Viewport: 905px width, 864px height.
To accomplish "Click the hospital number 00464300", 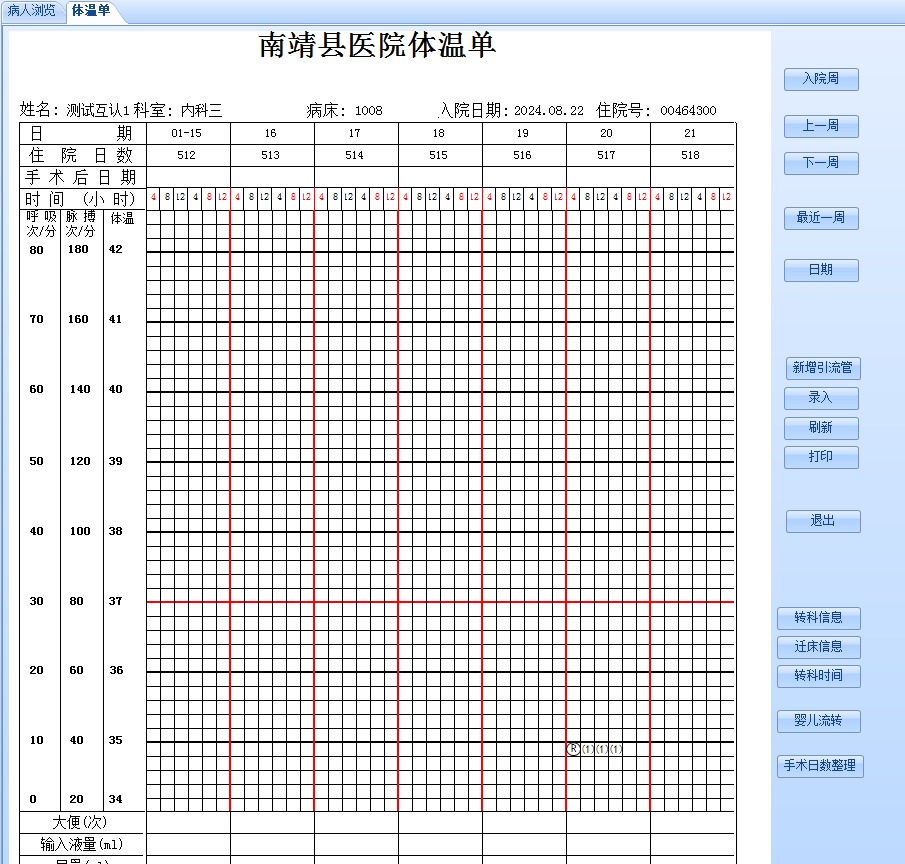I will coord(689,110).
